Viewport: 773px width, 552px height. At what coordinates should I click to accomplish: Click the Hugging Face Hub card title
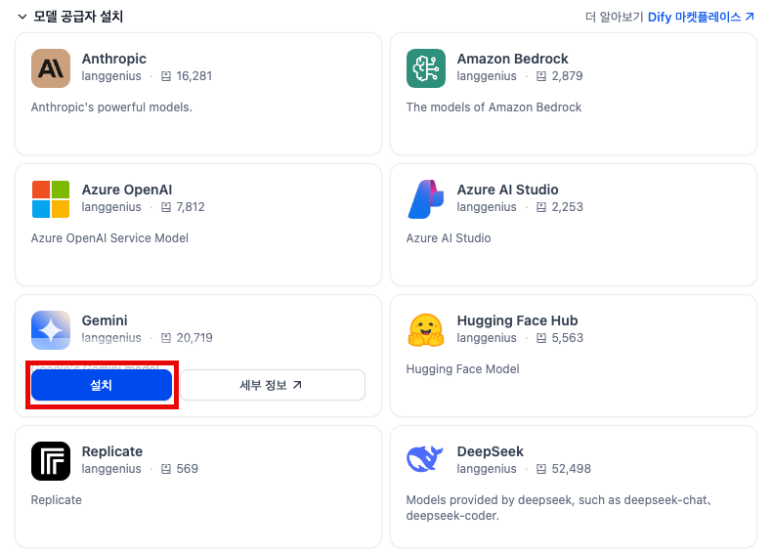517,320
